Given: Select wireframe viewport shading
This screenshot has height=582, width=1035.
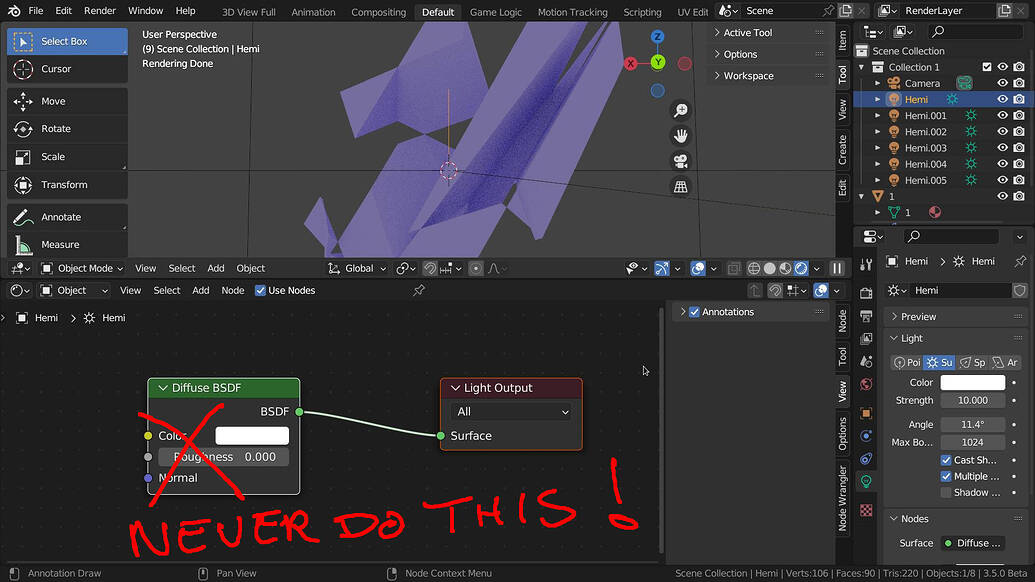Looking at the screenshot, I should (x=754, y=269).
